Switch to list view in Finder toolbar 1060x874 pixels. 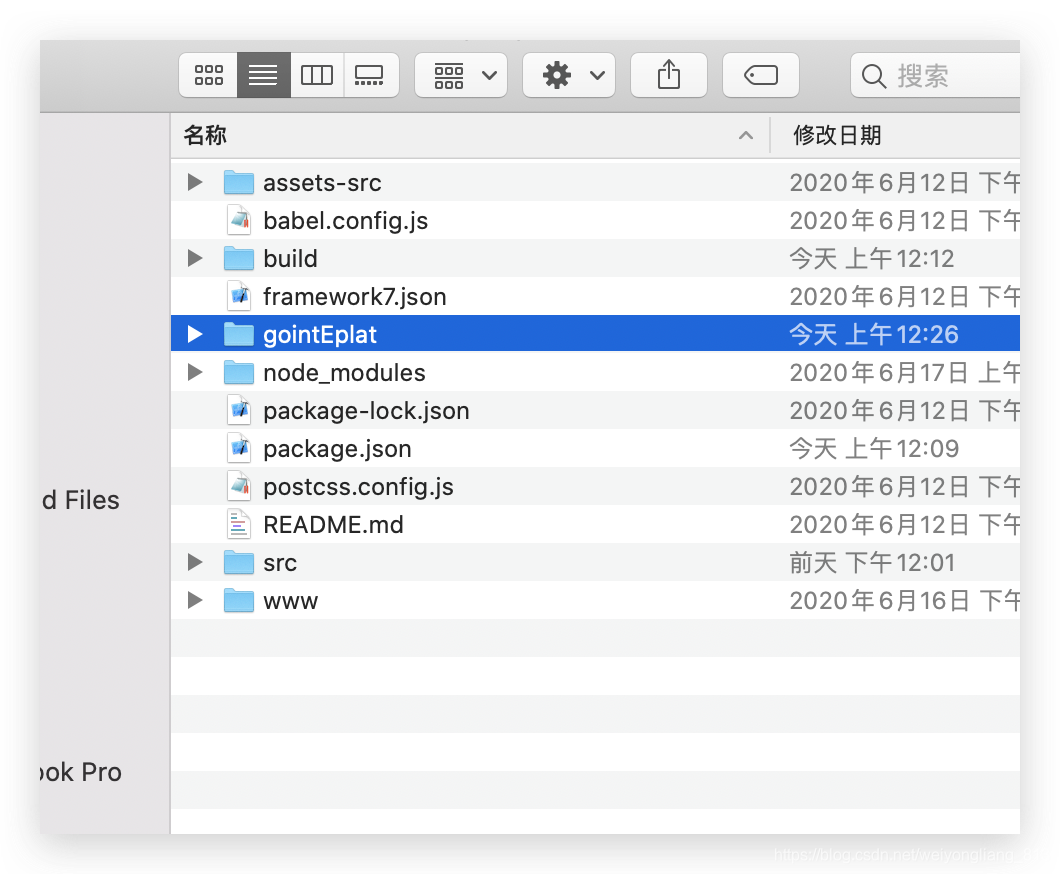263,75
